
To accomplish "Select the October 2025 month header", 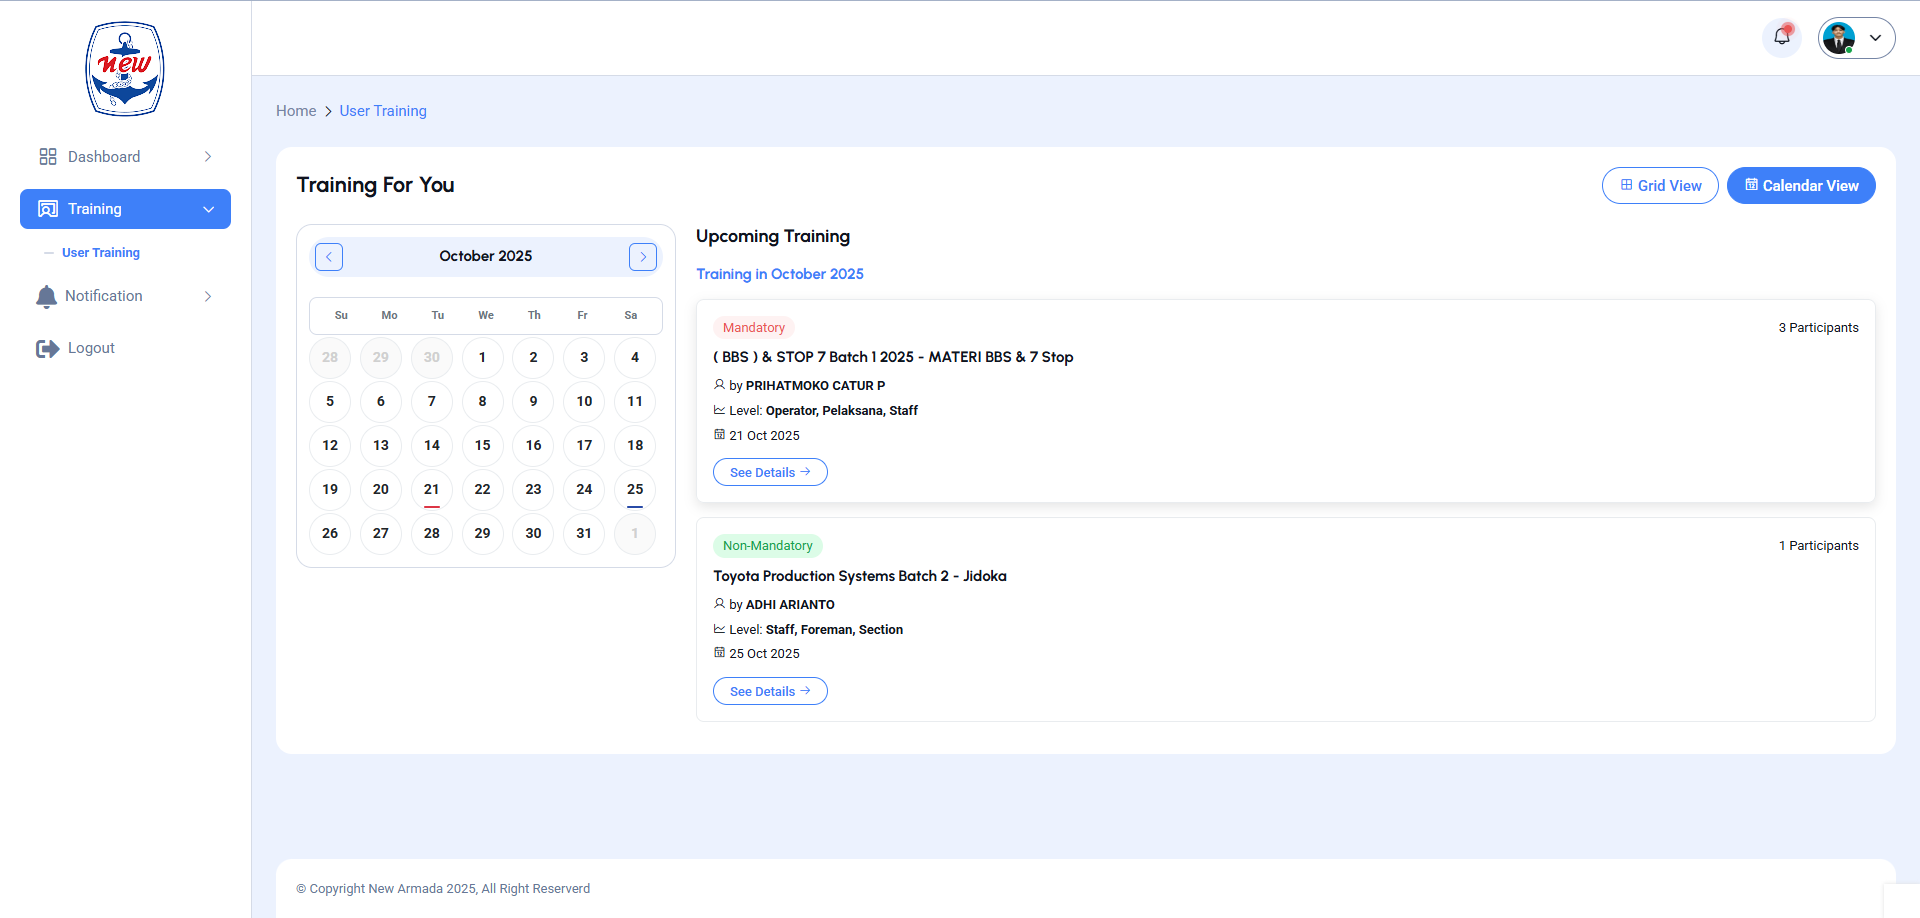I will pyautogui.click(x=486, y=256).
